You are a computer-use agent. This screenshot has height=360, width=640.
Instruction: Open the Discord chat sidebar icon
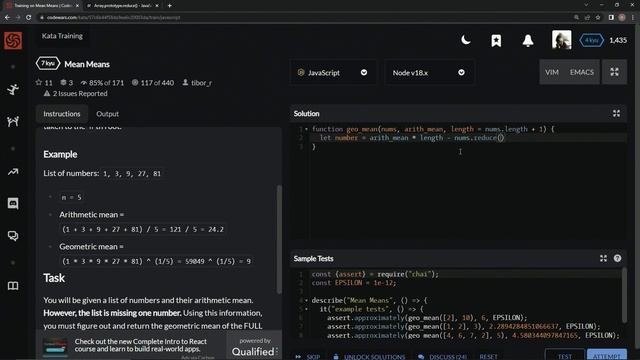tap(13, 203)
